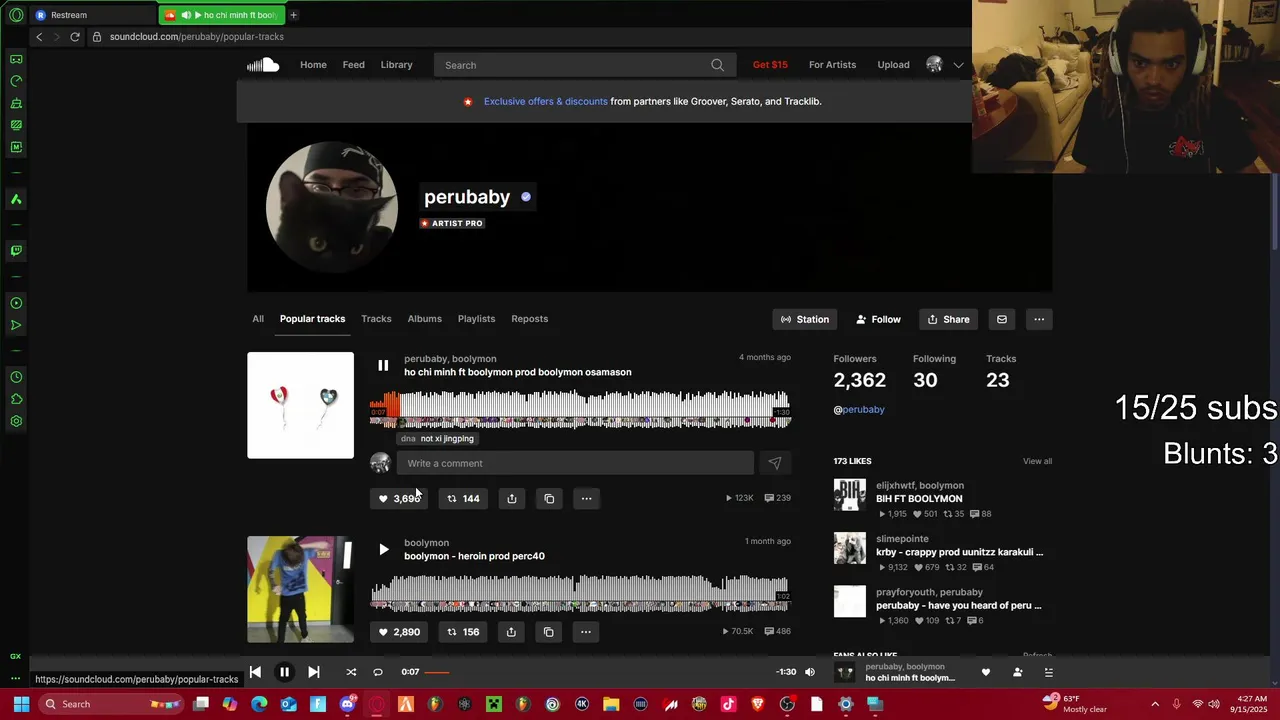Open Opera sidebar settings gear
This screenshot has height=720, width=1280.
16,421
